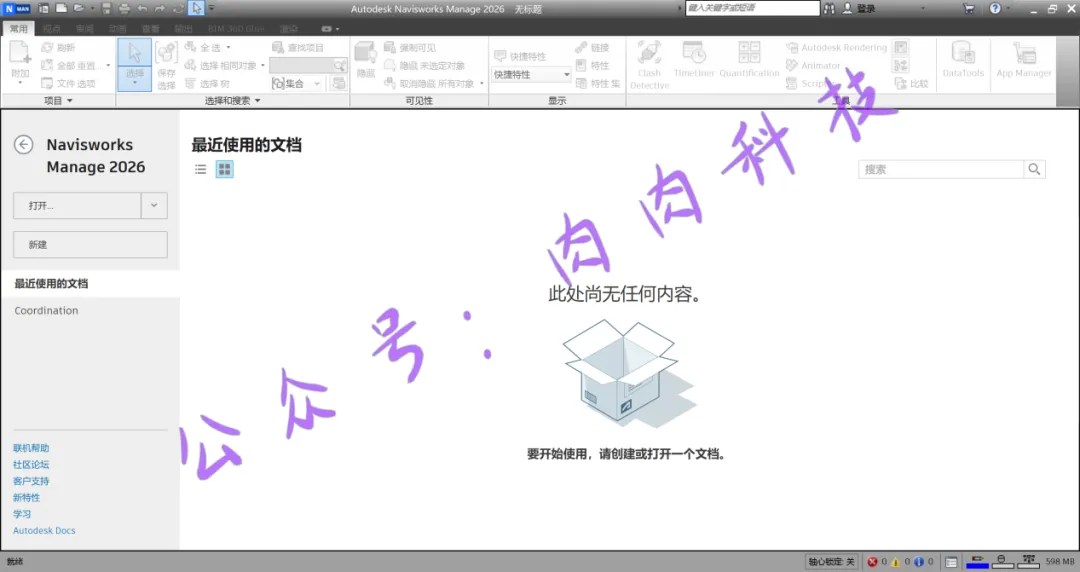Select Coordination in the sidebar
The height and width of the screenshot is (572, 1080).
pos(46,311)
